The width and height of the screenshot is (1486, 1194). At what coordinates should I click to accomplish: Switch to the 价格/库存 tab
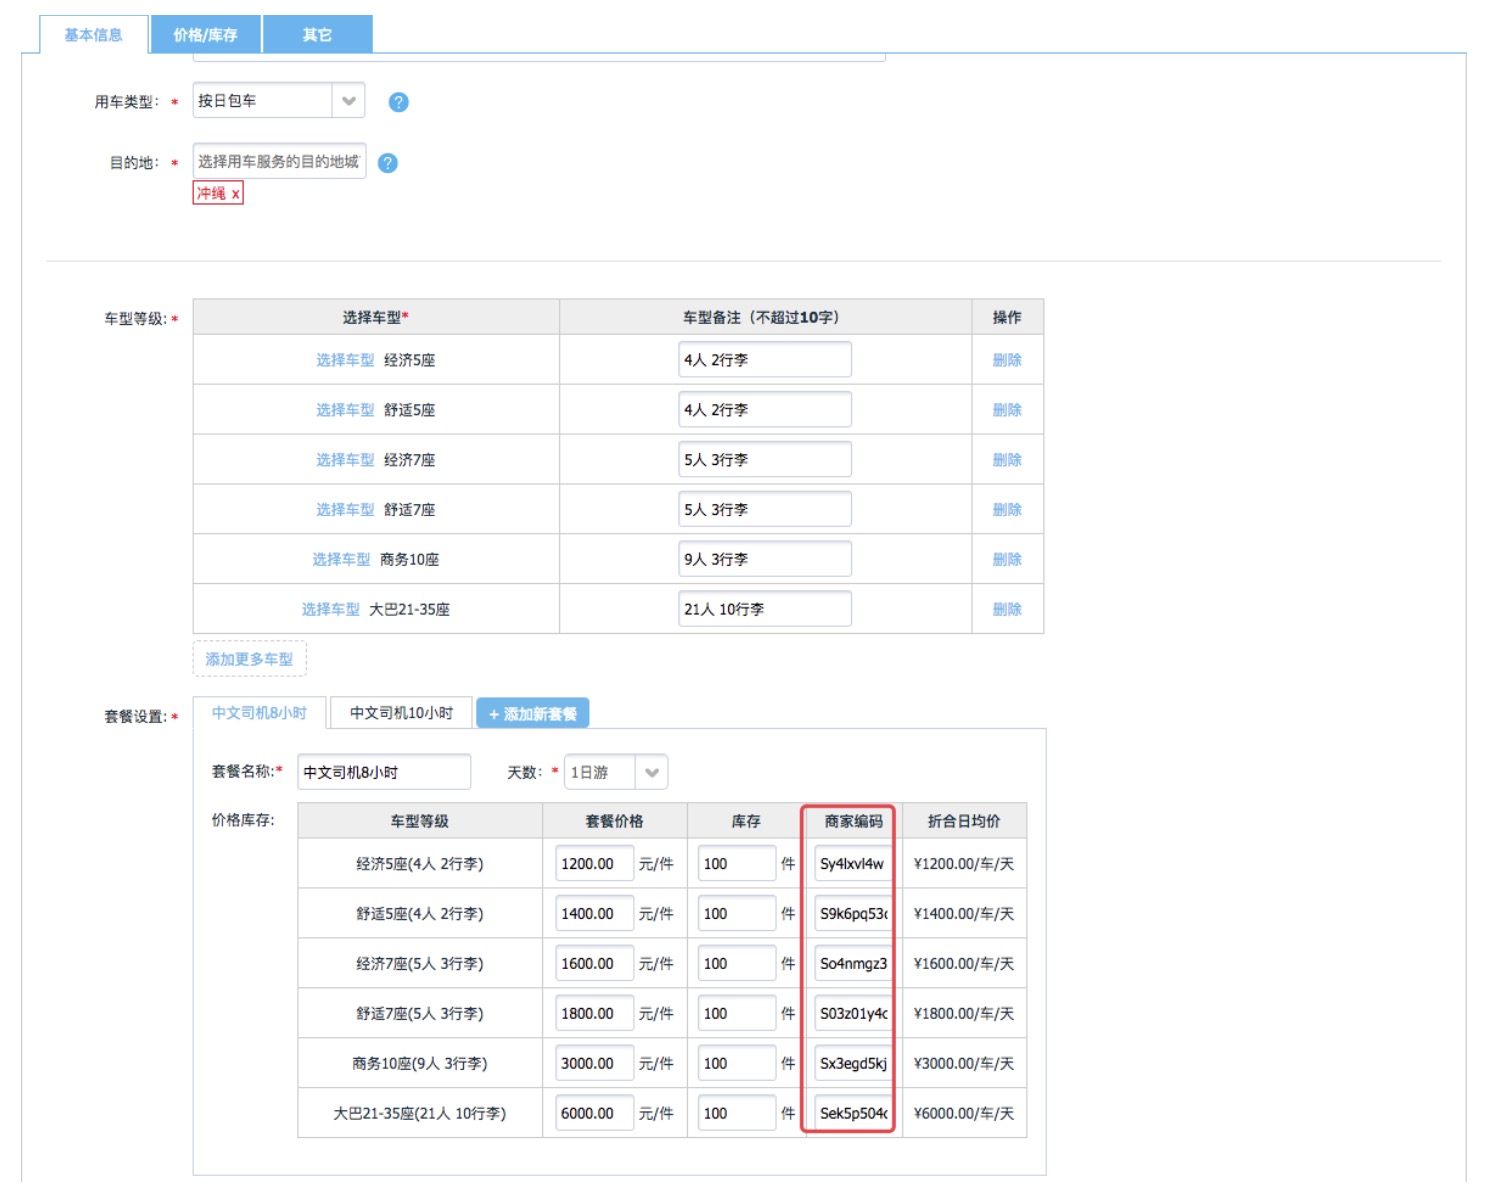coord(205,35)
